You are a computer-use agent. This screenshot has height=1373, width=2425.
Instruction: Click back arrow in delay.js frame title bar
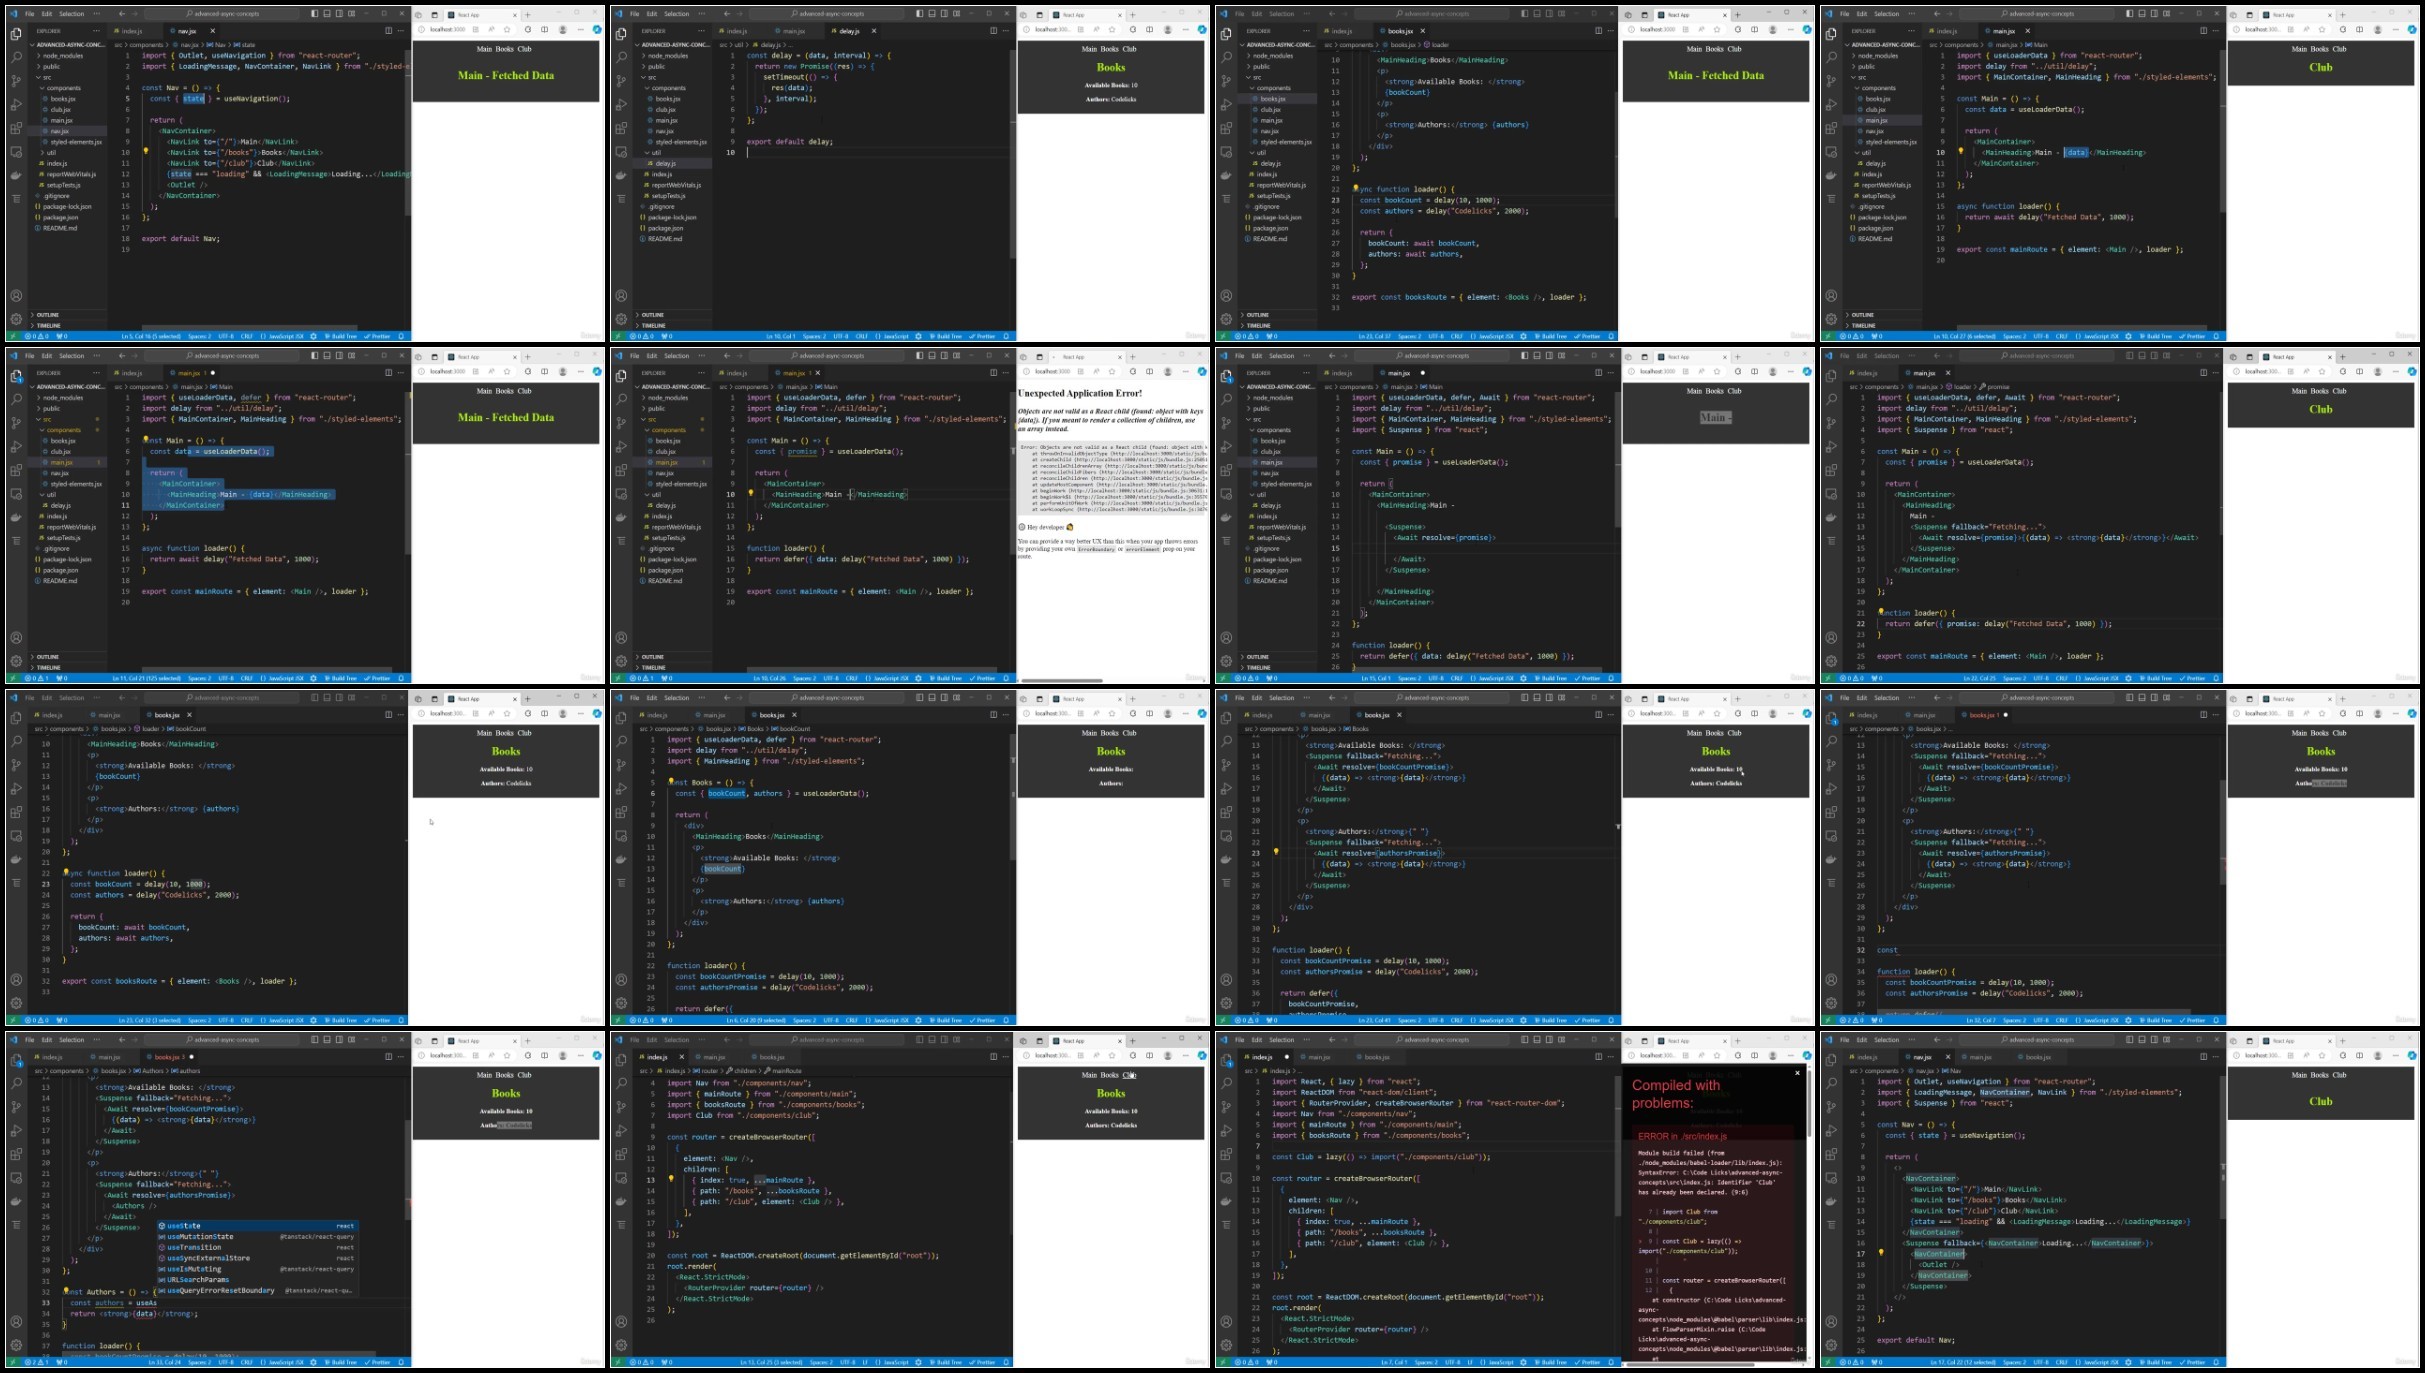tap(727, 14)
